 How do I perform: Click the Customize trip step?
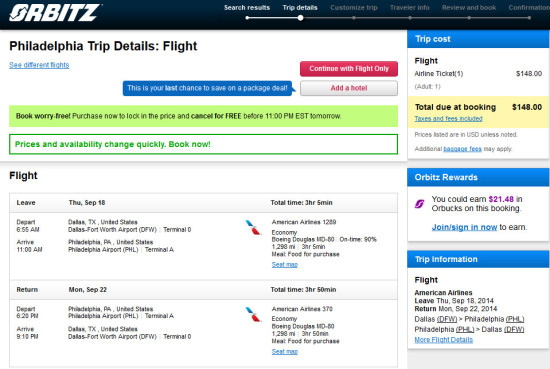click(x=354, y=8)
